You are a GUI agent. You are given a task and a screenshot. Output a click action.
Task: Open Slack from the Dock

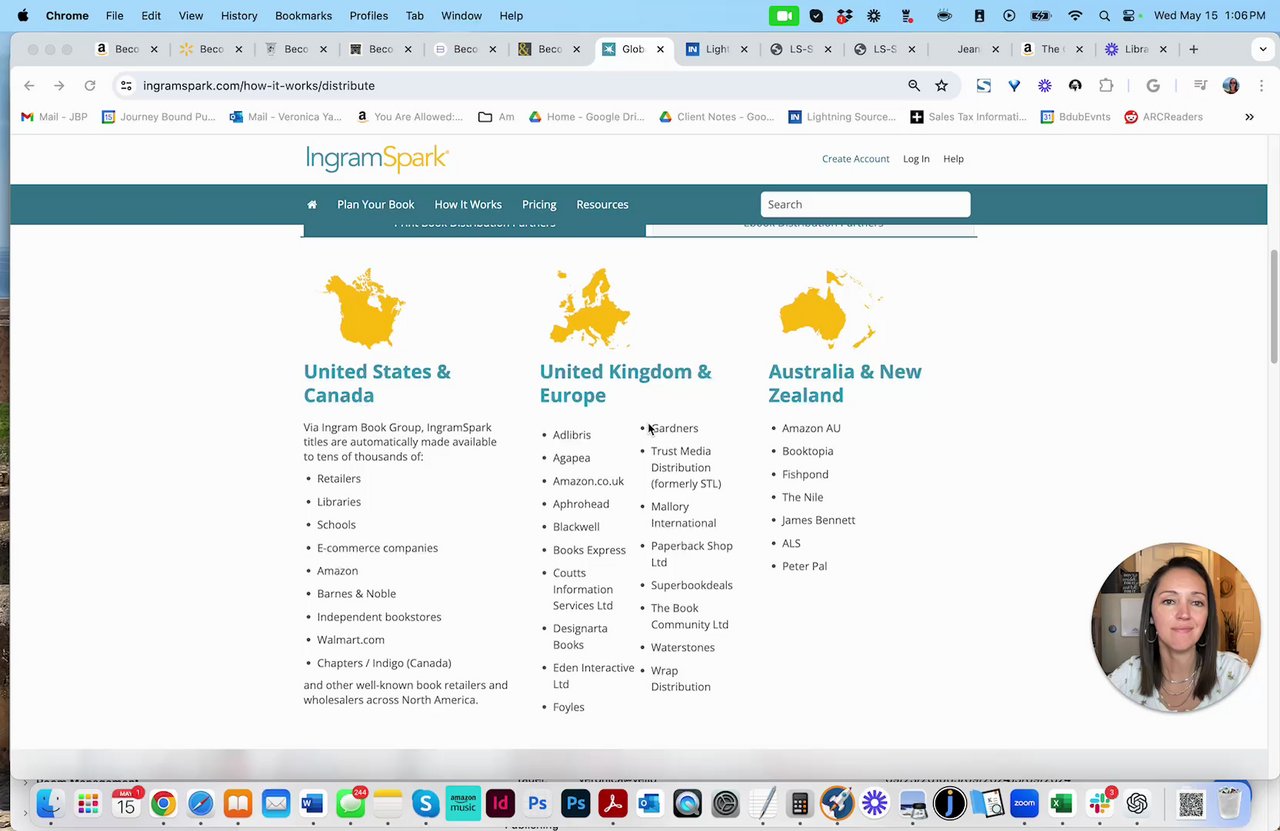tap(1099, 803)
